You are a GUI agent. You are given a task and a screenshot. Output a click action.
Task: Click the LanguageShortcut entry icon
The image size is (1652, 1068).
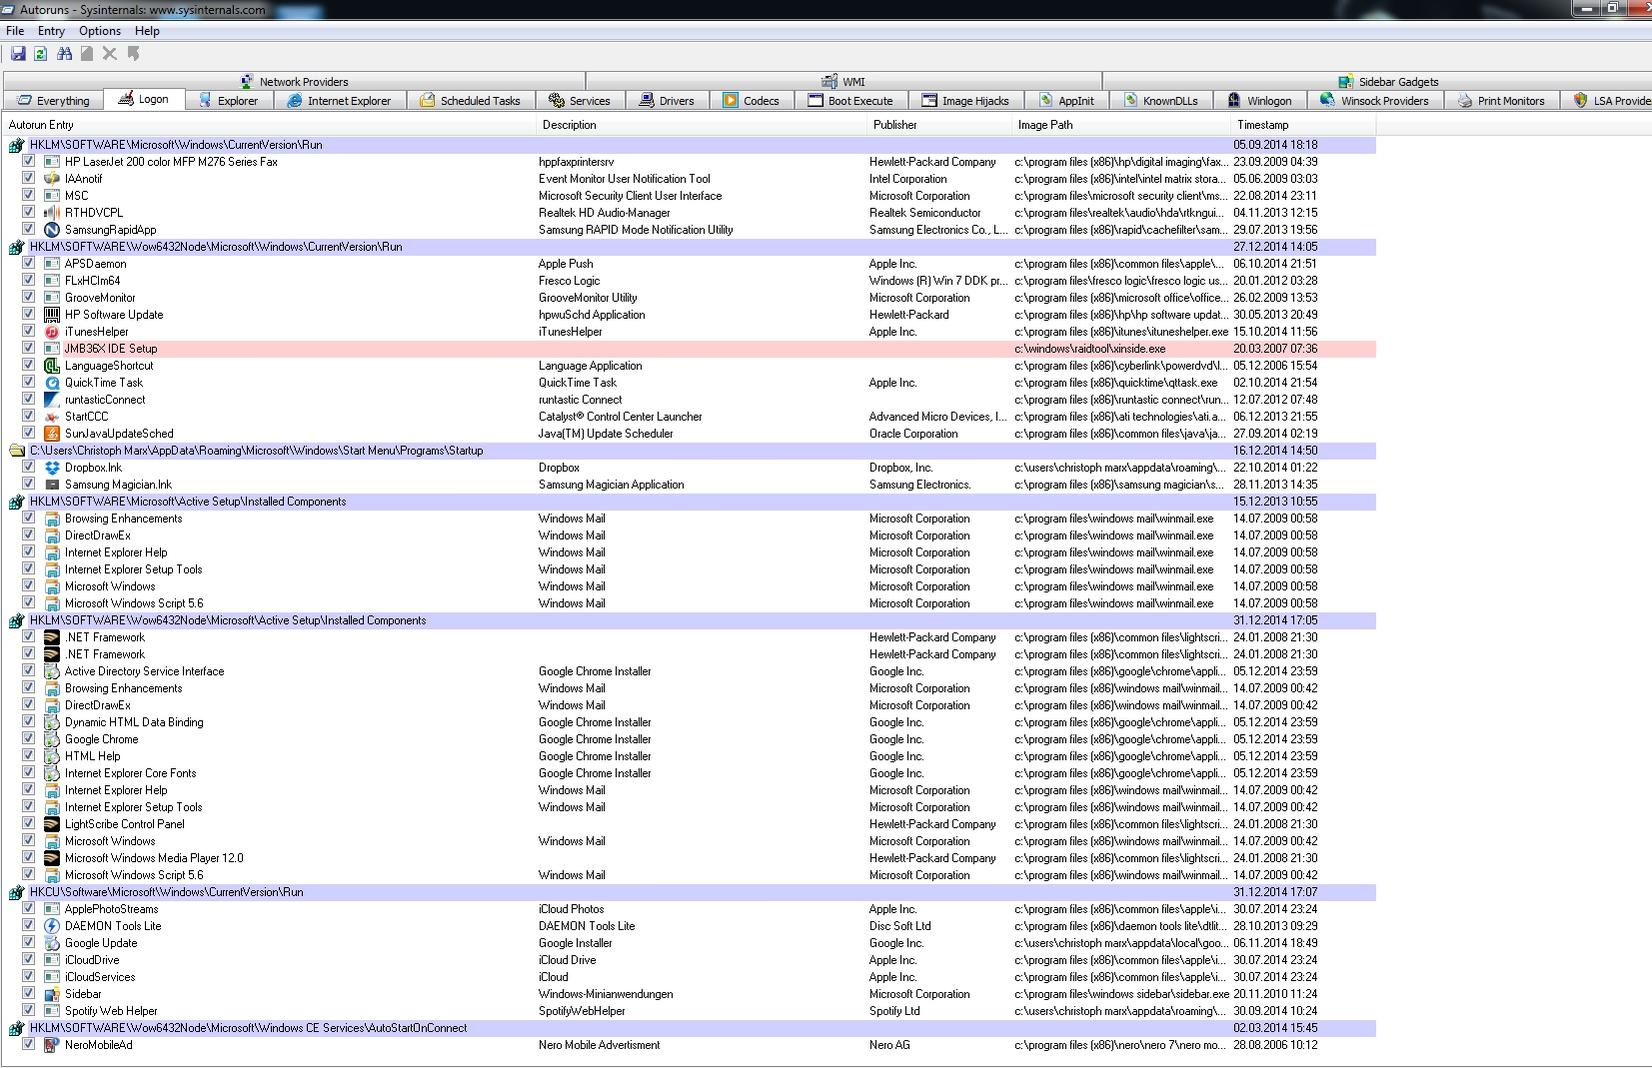[x=52, y=366]
